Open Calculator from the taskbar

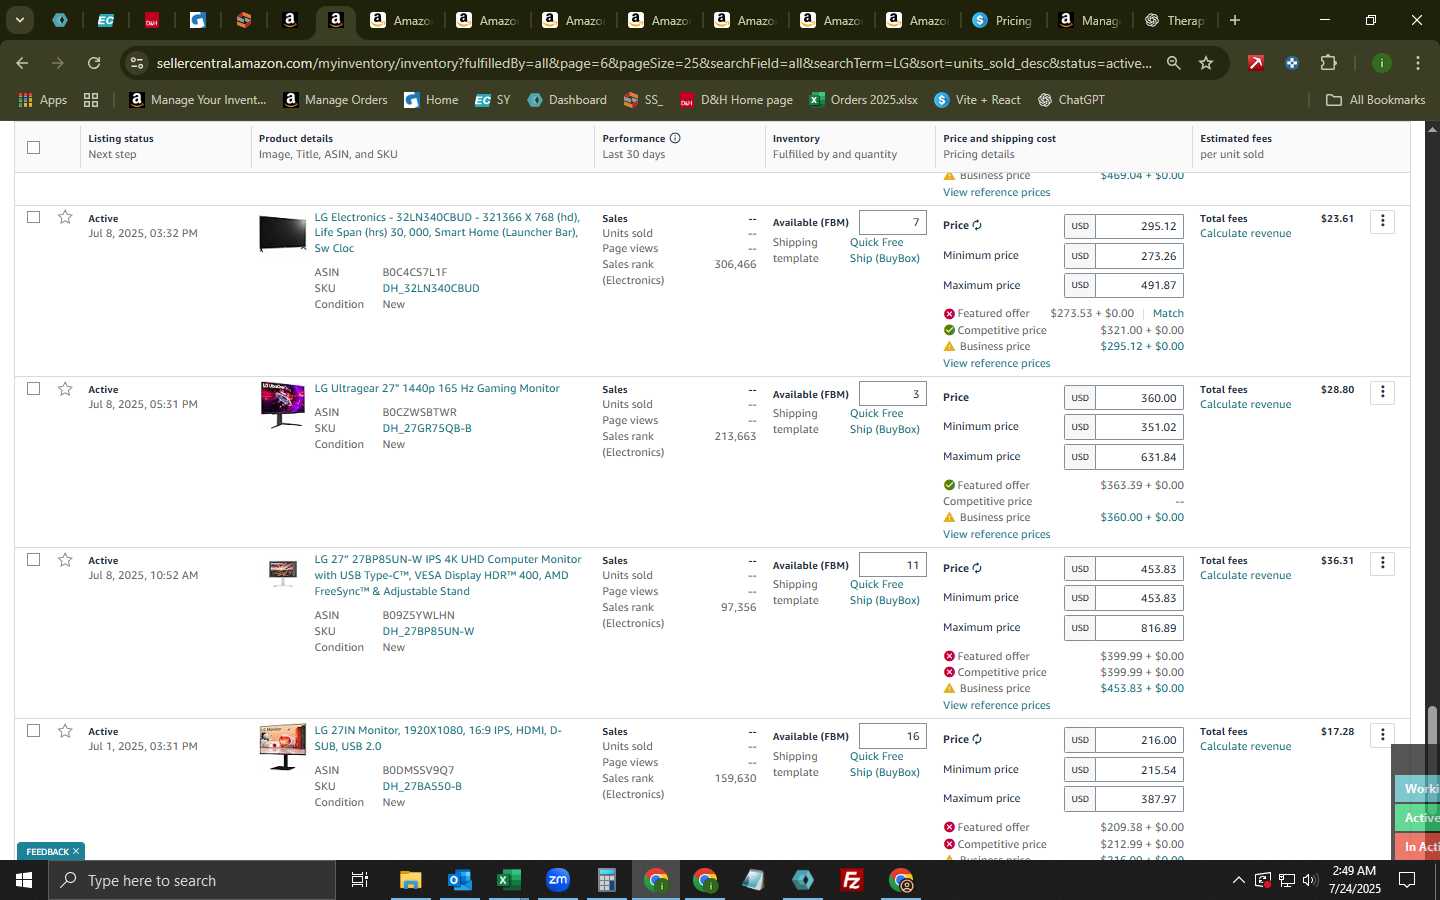pyautogui.click(x=606, y=880)
